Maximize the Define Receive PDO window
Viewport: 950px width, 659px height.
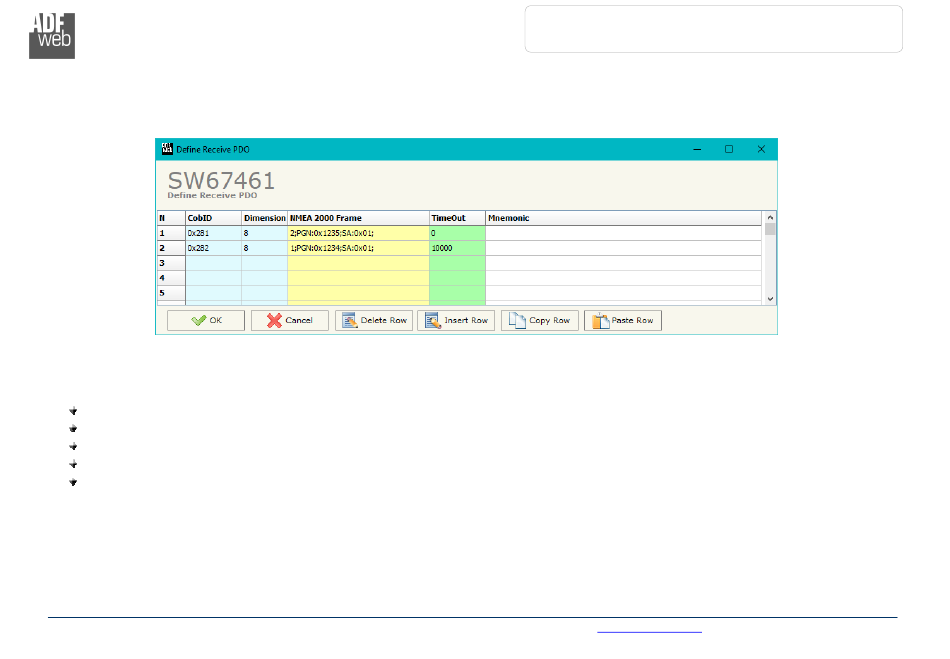(x=729, y=149)
